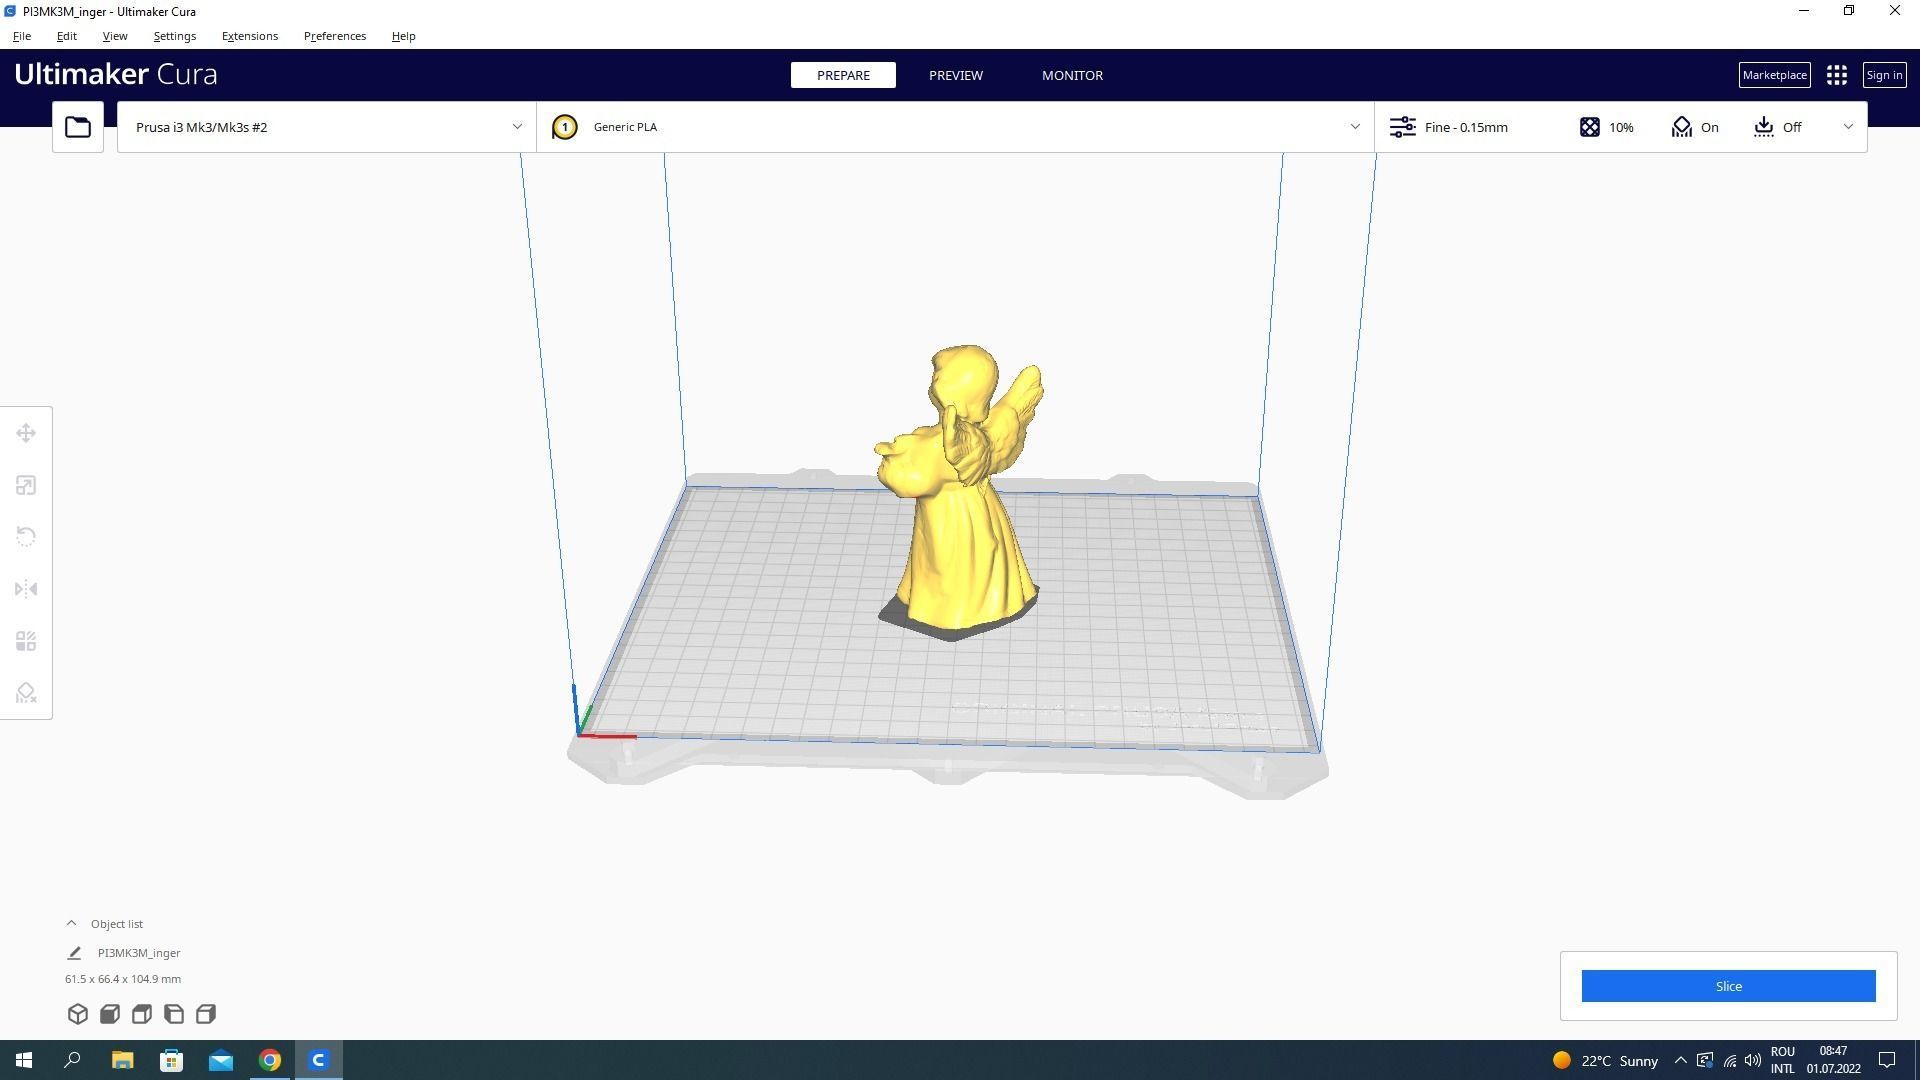Open the View menu
Image resolution: width=1920 pixels, height=1080 pixels.
(115, 36)
